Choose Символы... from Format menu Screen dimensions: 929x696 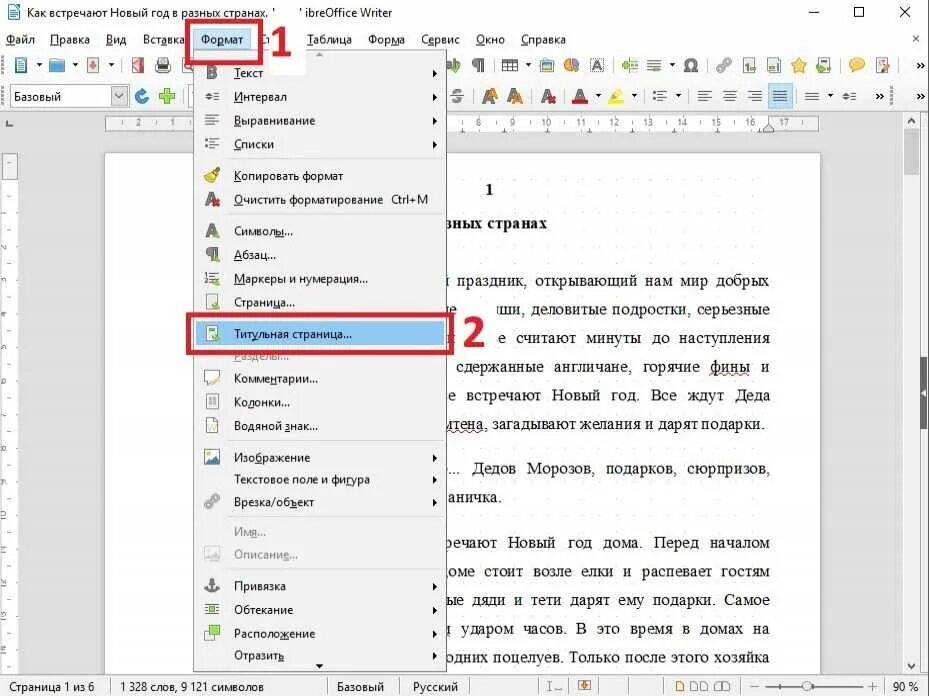[320, 231]
